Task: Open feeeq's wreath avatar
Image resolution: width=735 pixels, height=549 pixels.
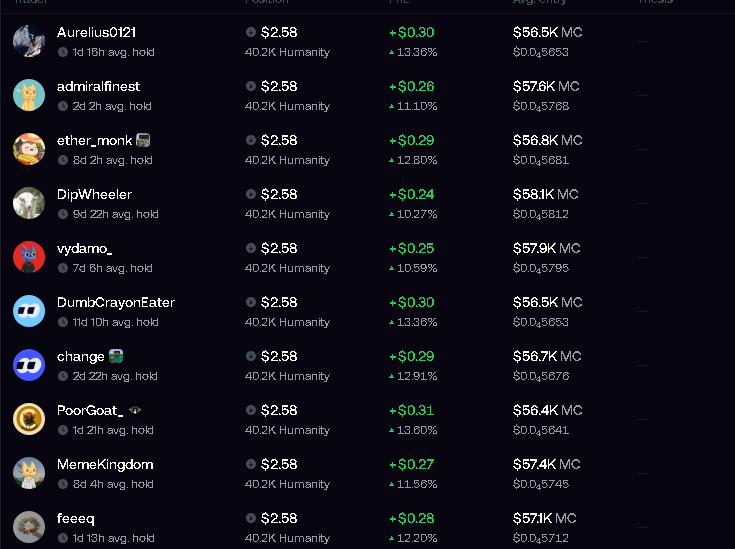Action: [x=29, y=526]
